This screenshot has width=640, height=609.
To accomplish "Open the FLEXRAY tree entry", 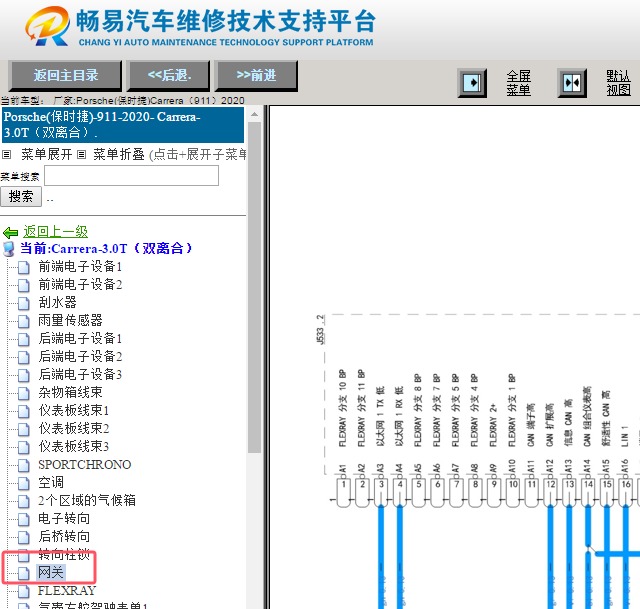I will click(x=67, y=591).
